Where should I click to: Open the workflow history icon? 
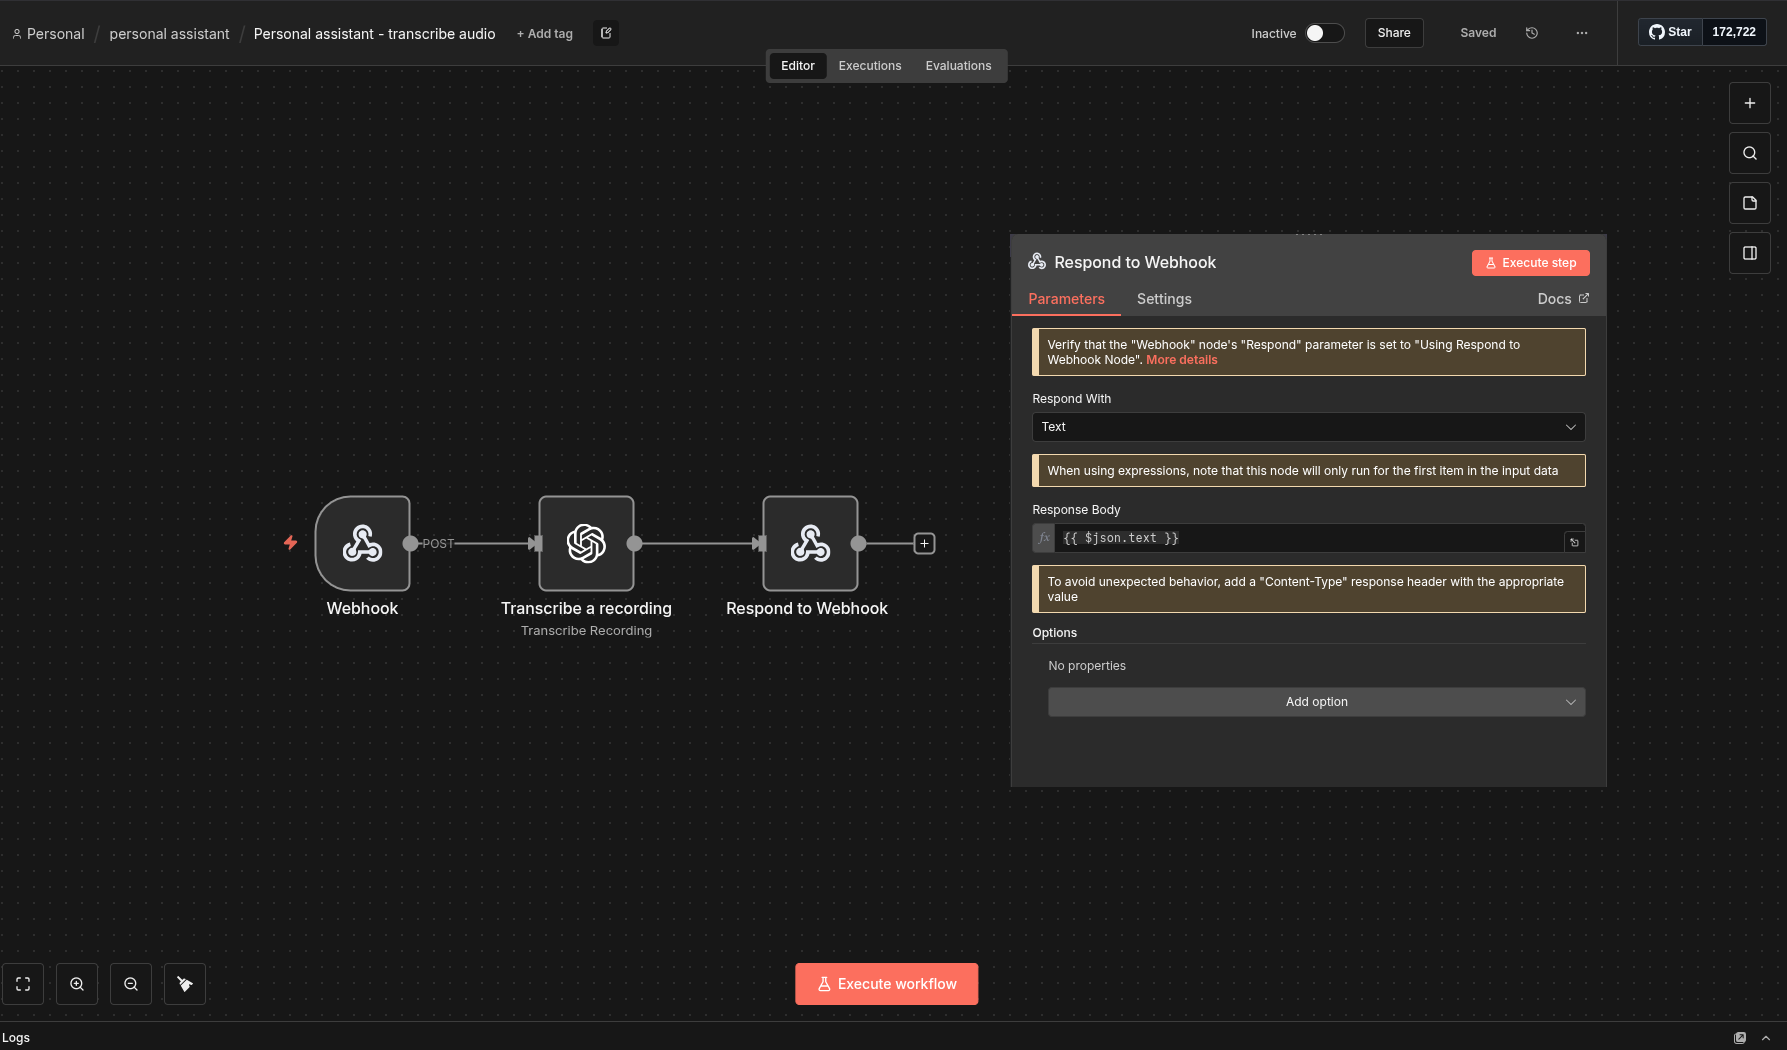(x=1531, y=33)
